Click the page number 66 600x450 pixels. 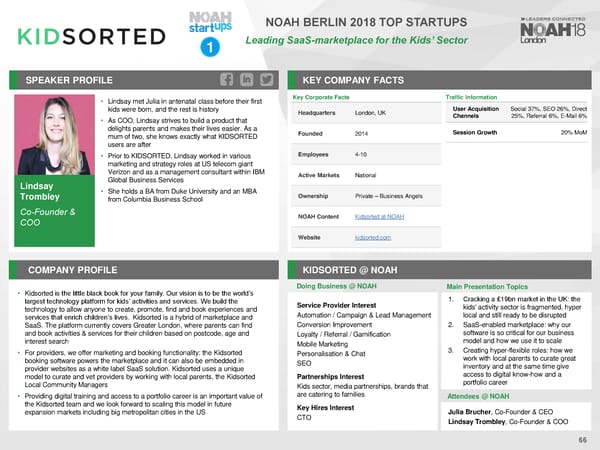click(581, 438)
